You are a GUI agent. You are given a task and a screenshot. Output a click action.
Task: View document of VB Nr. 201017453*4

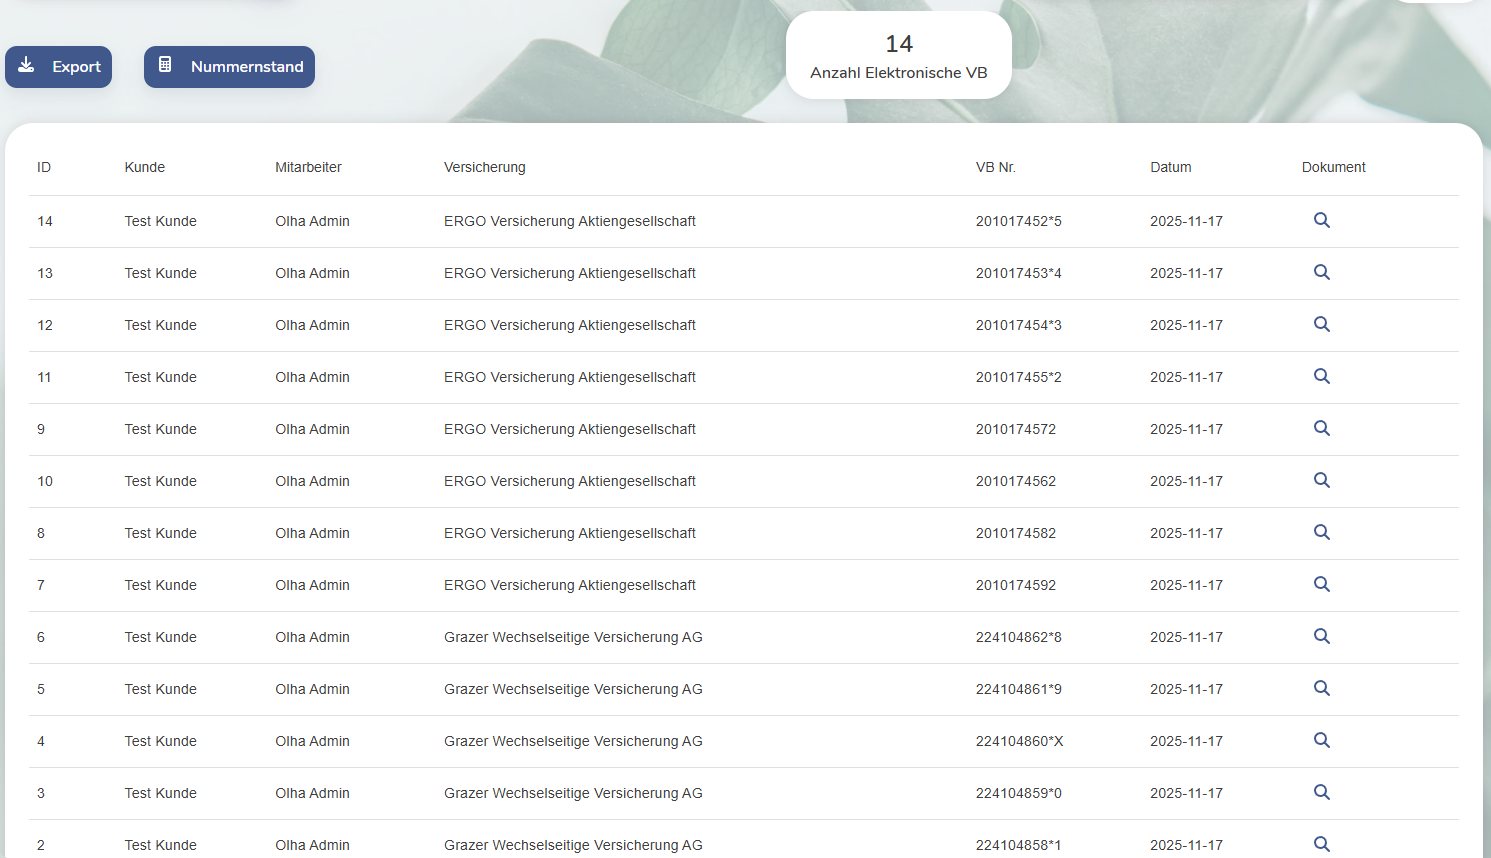tap(1321, 273)
